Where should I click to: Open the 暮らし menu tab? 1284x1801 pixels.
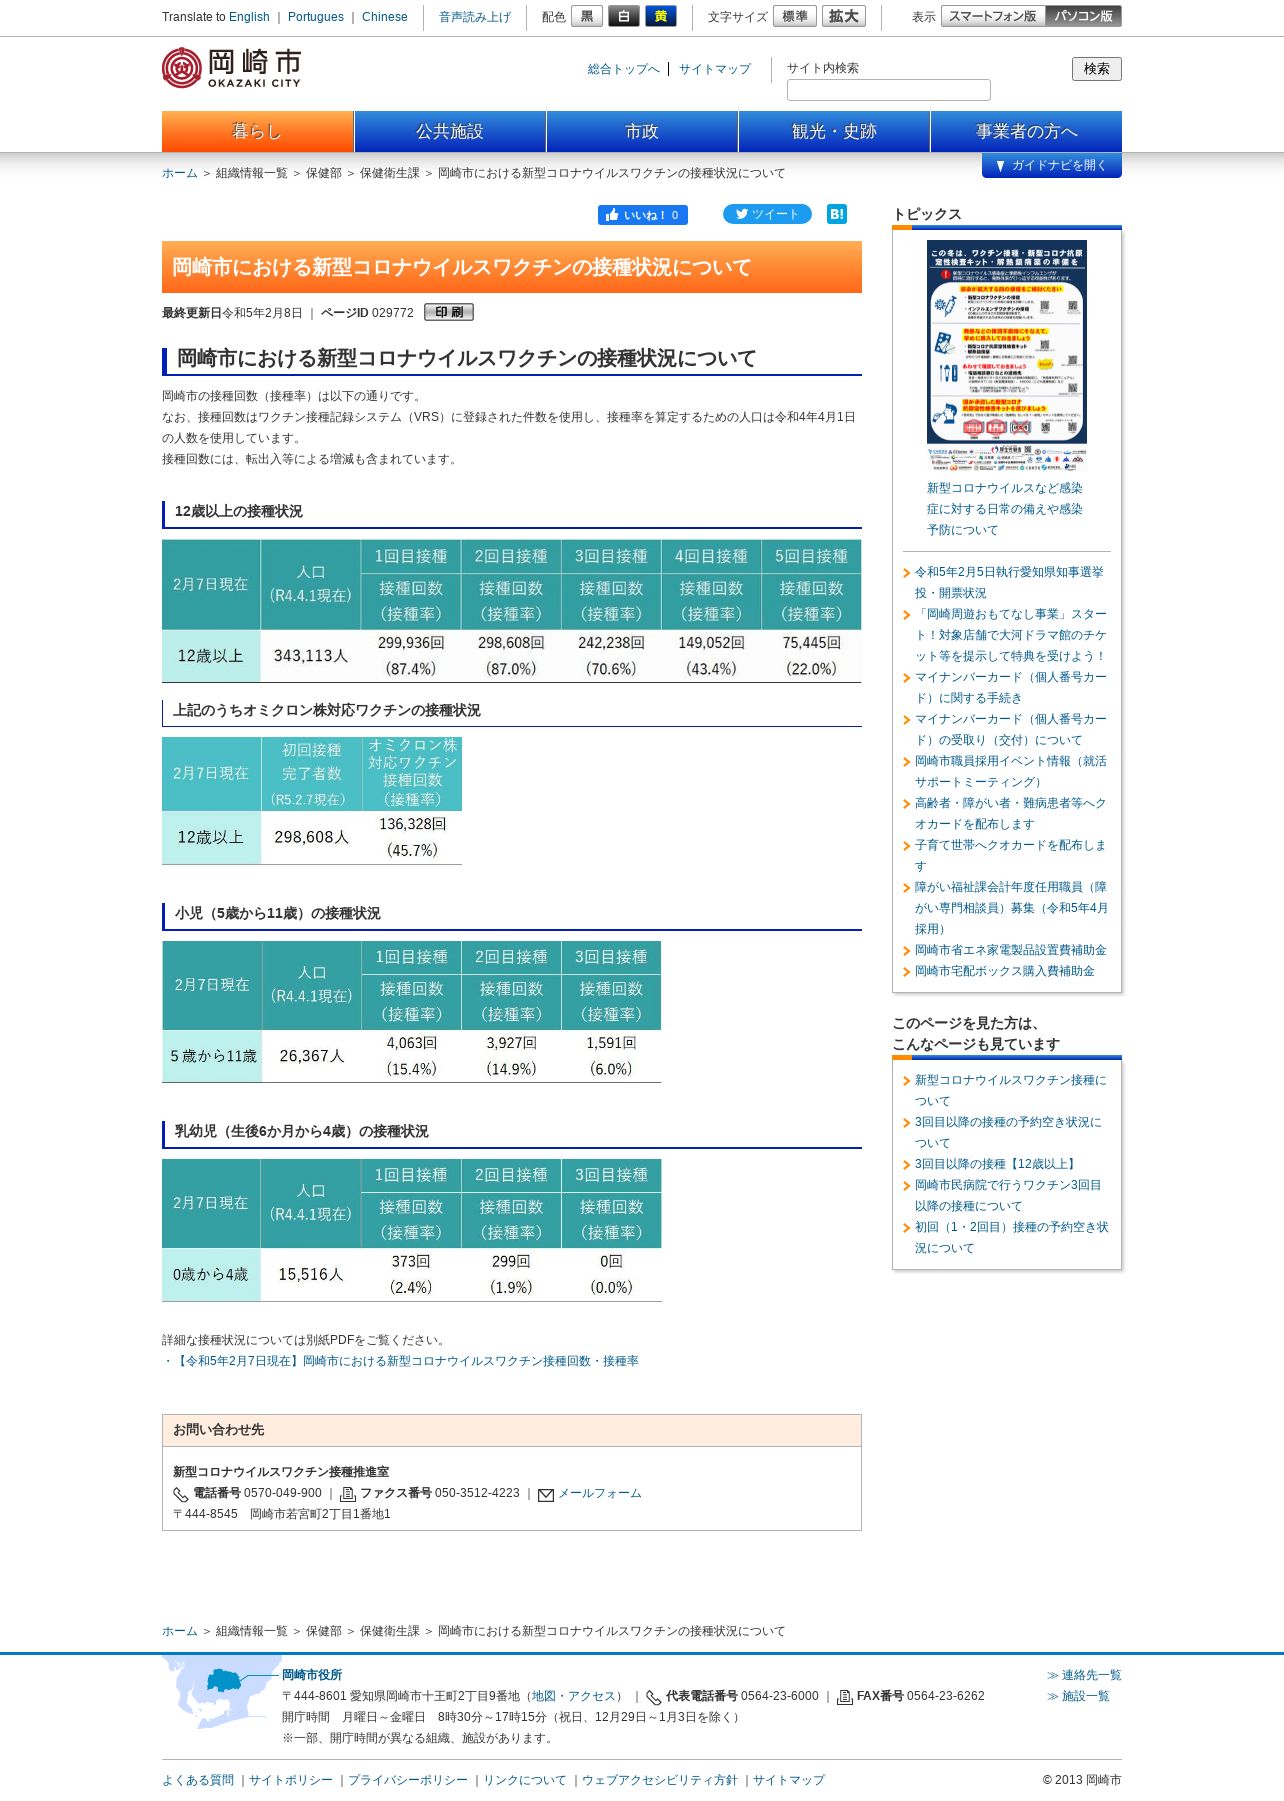(258, 131)
